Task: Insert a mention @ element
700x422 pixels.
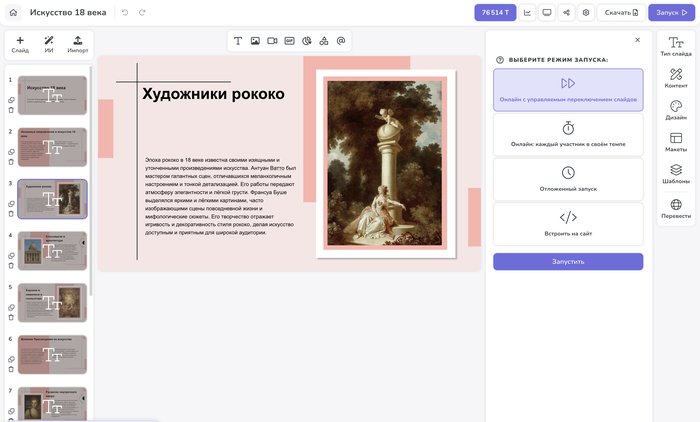Action: point(341,41)
